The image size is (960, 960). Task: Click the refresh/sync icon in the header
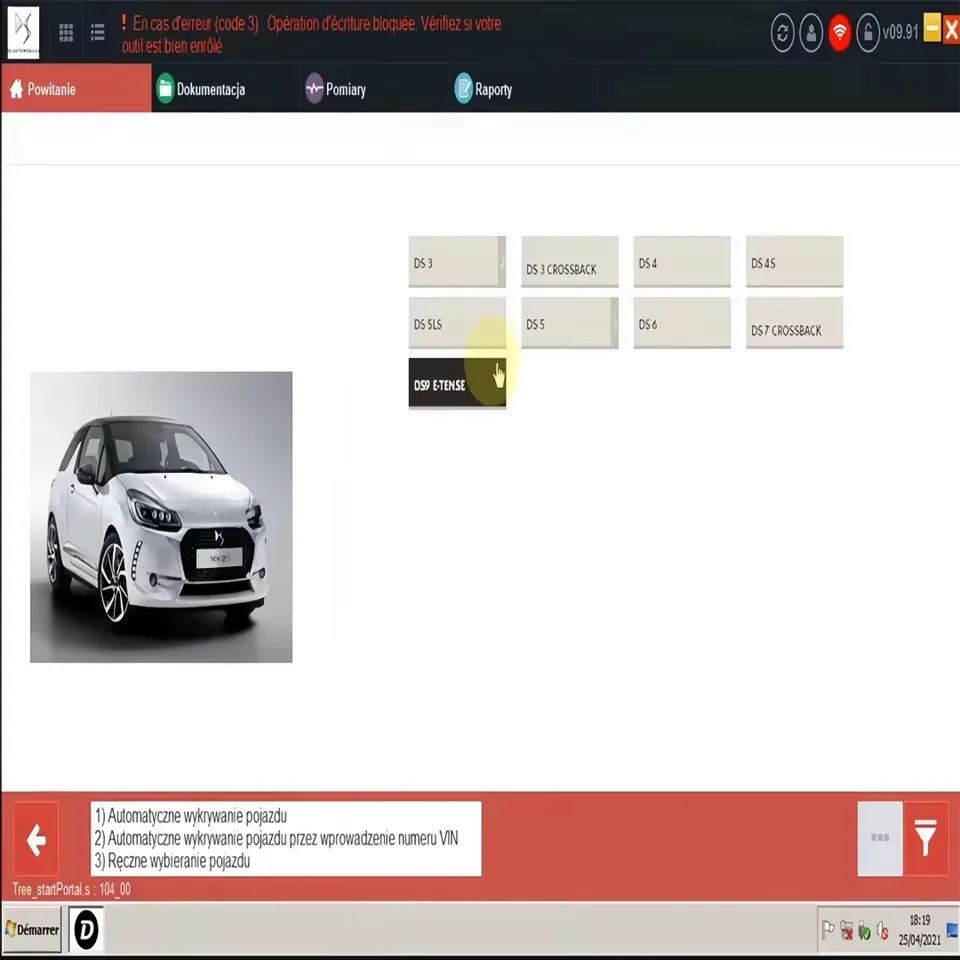point(781,33)
